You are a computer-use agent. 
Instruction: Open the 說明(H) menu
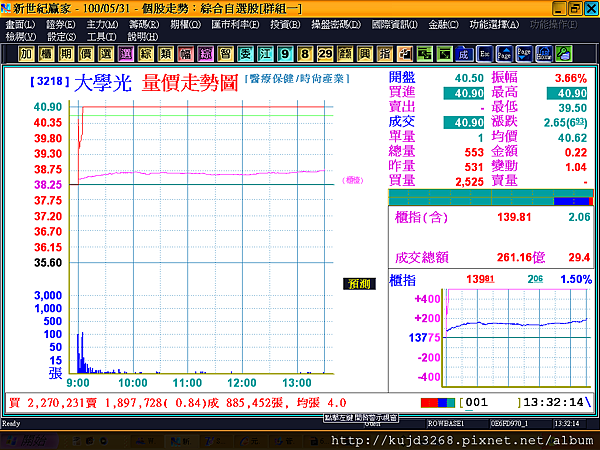143,37
